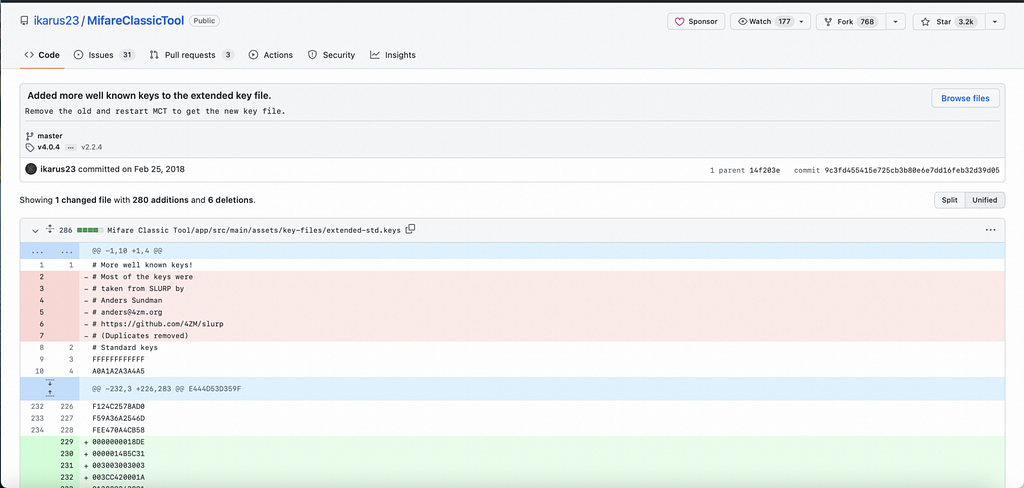Click the ikarus23 avatar image
This screenshot has height=488, width=1024.
point(31,169)
